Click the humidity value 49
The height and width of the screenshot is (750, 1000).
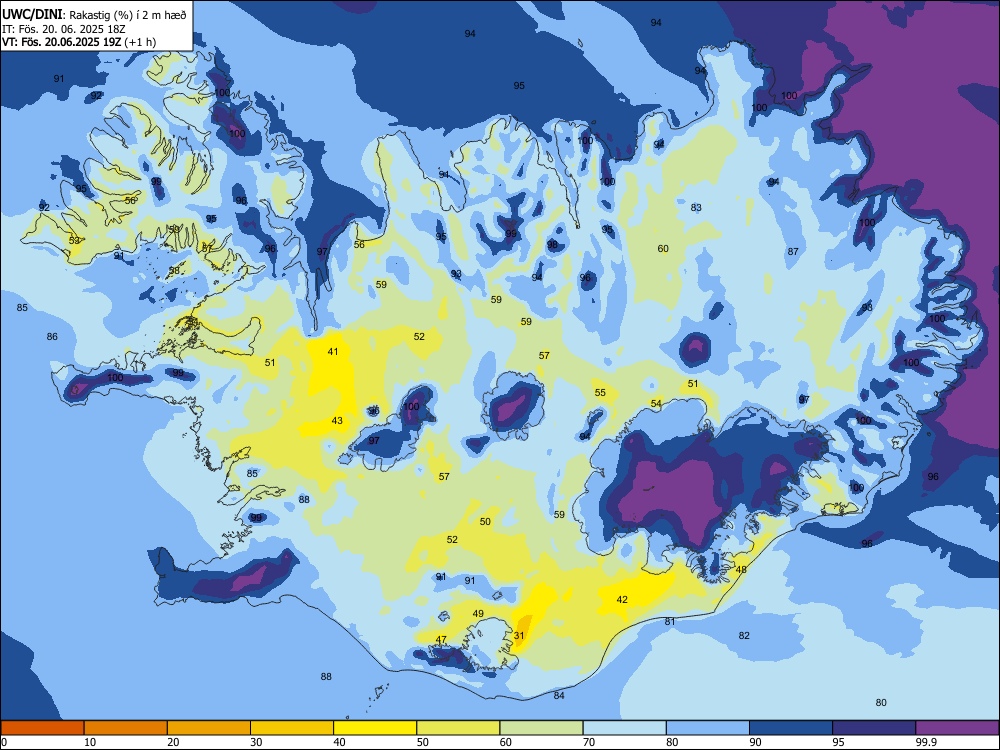point(478,614)
